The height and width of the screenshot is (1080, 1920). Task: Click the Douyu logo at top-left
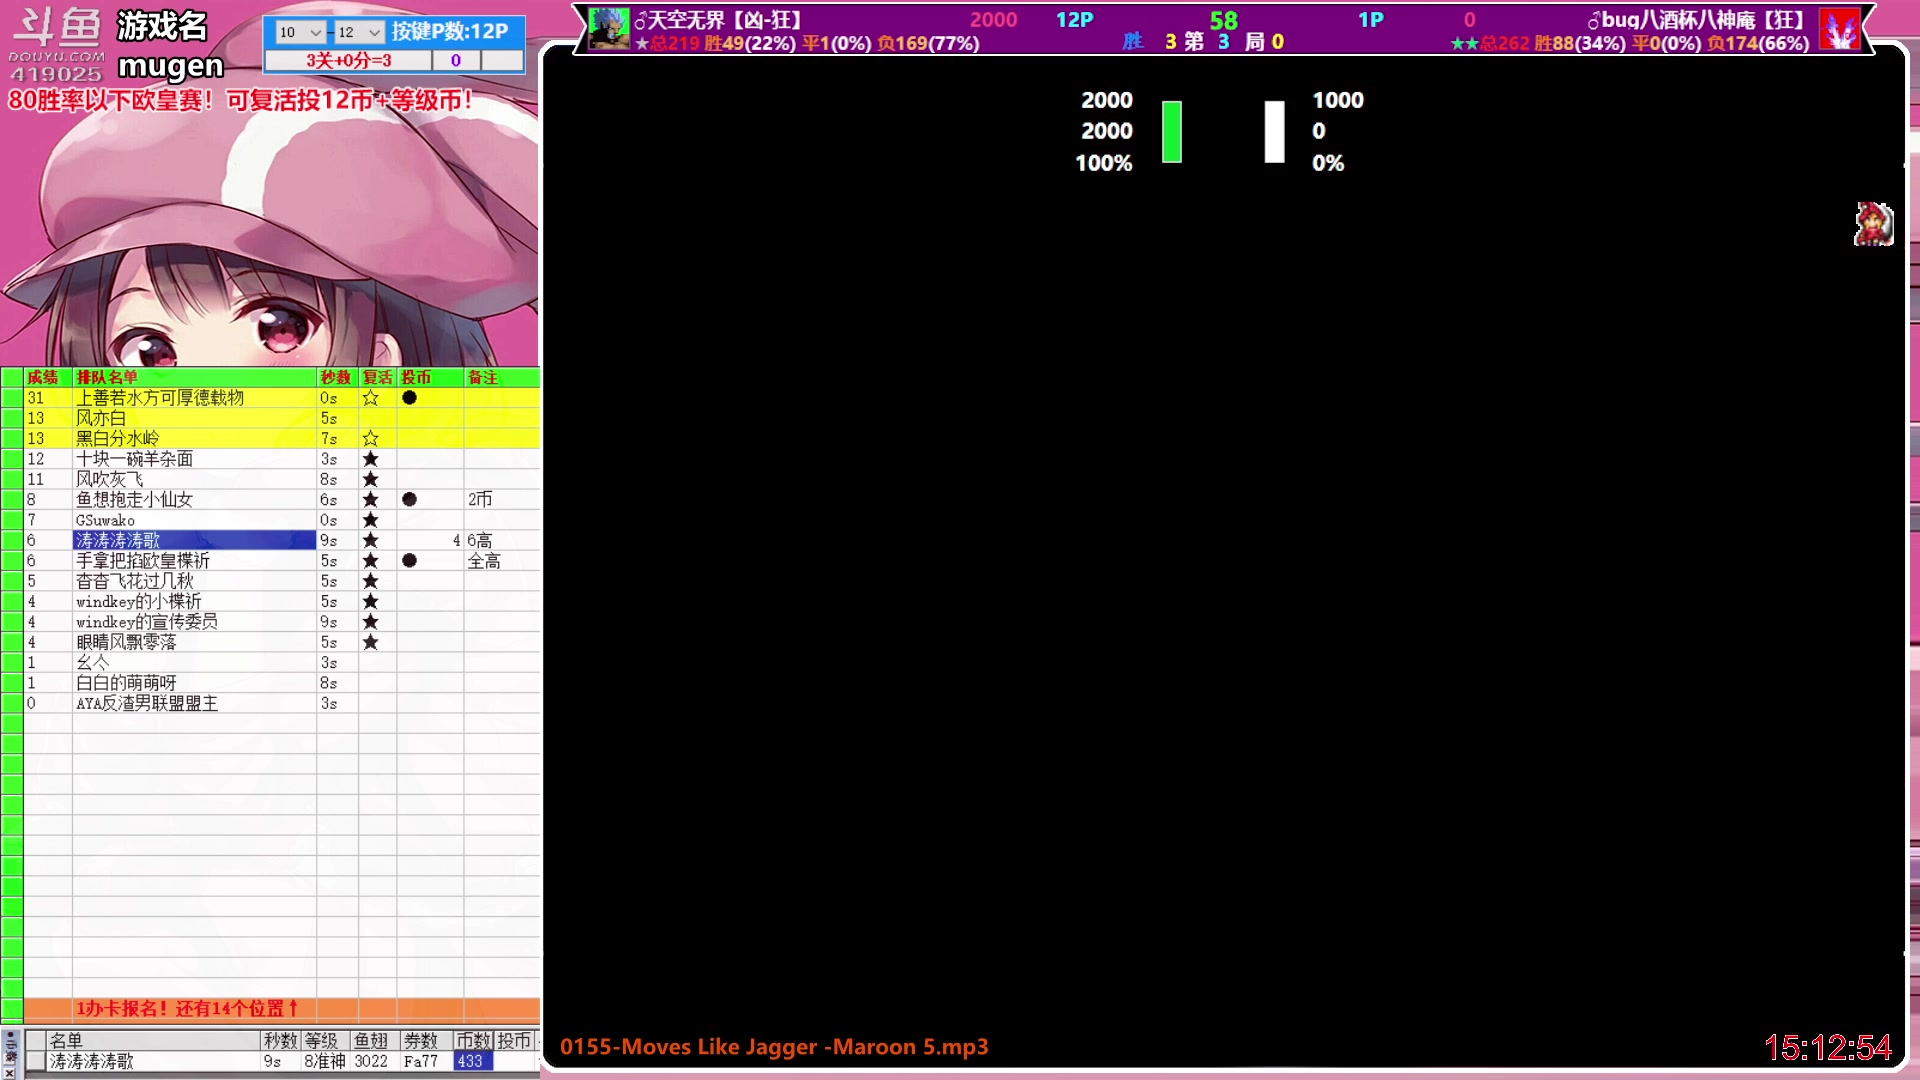coord(55,45)
